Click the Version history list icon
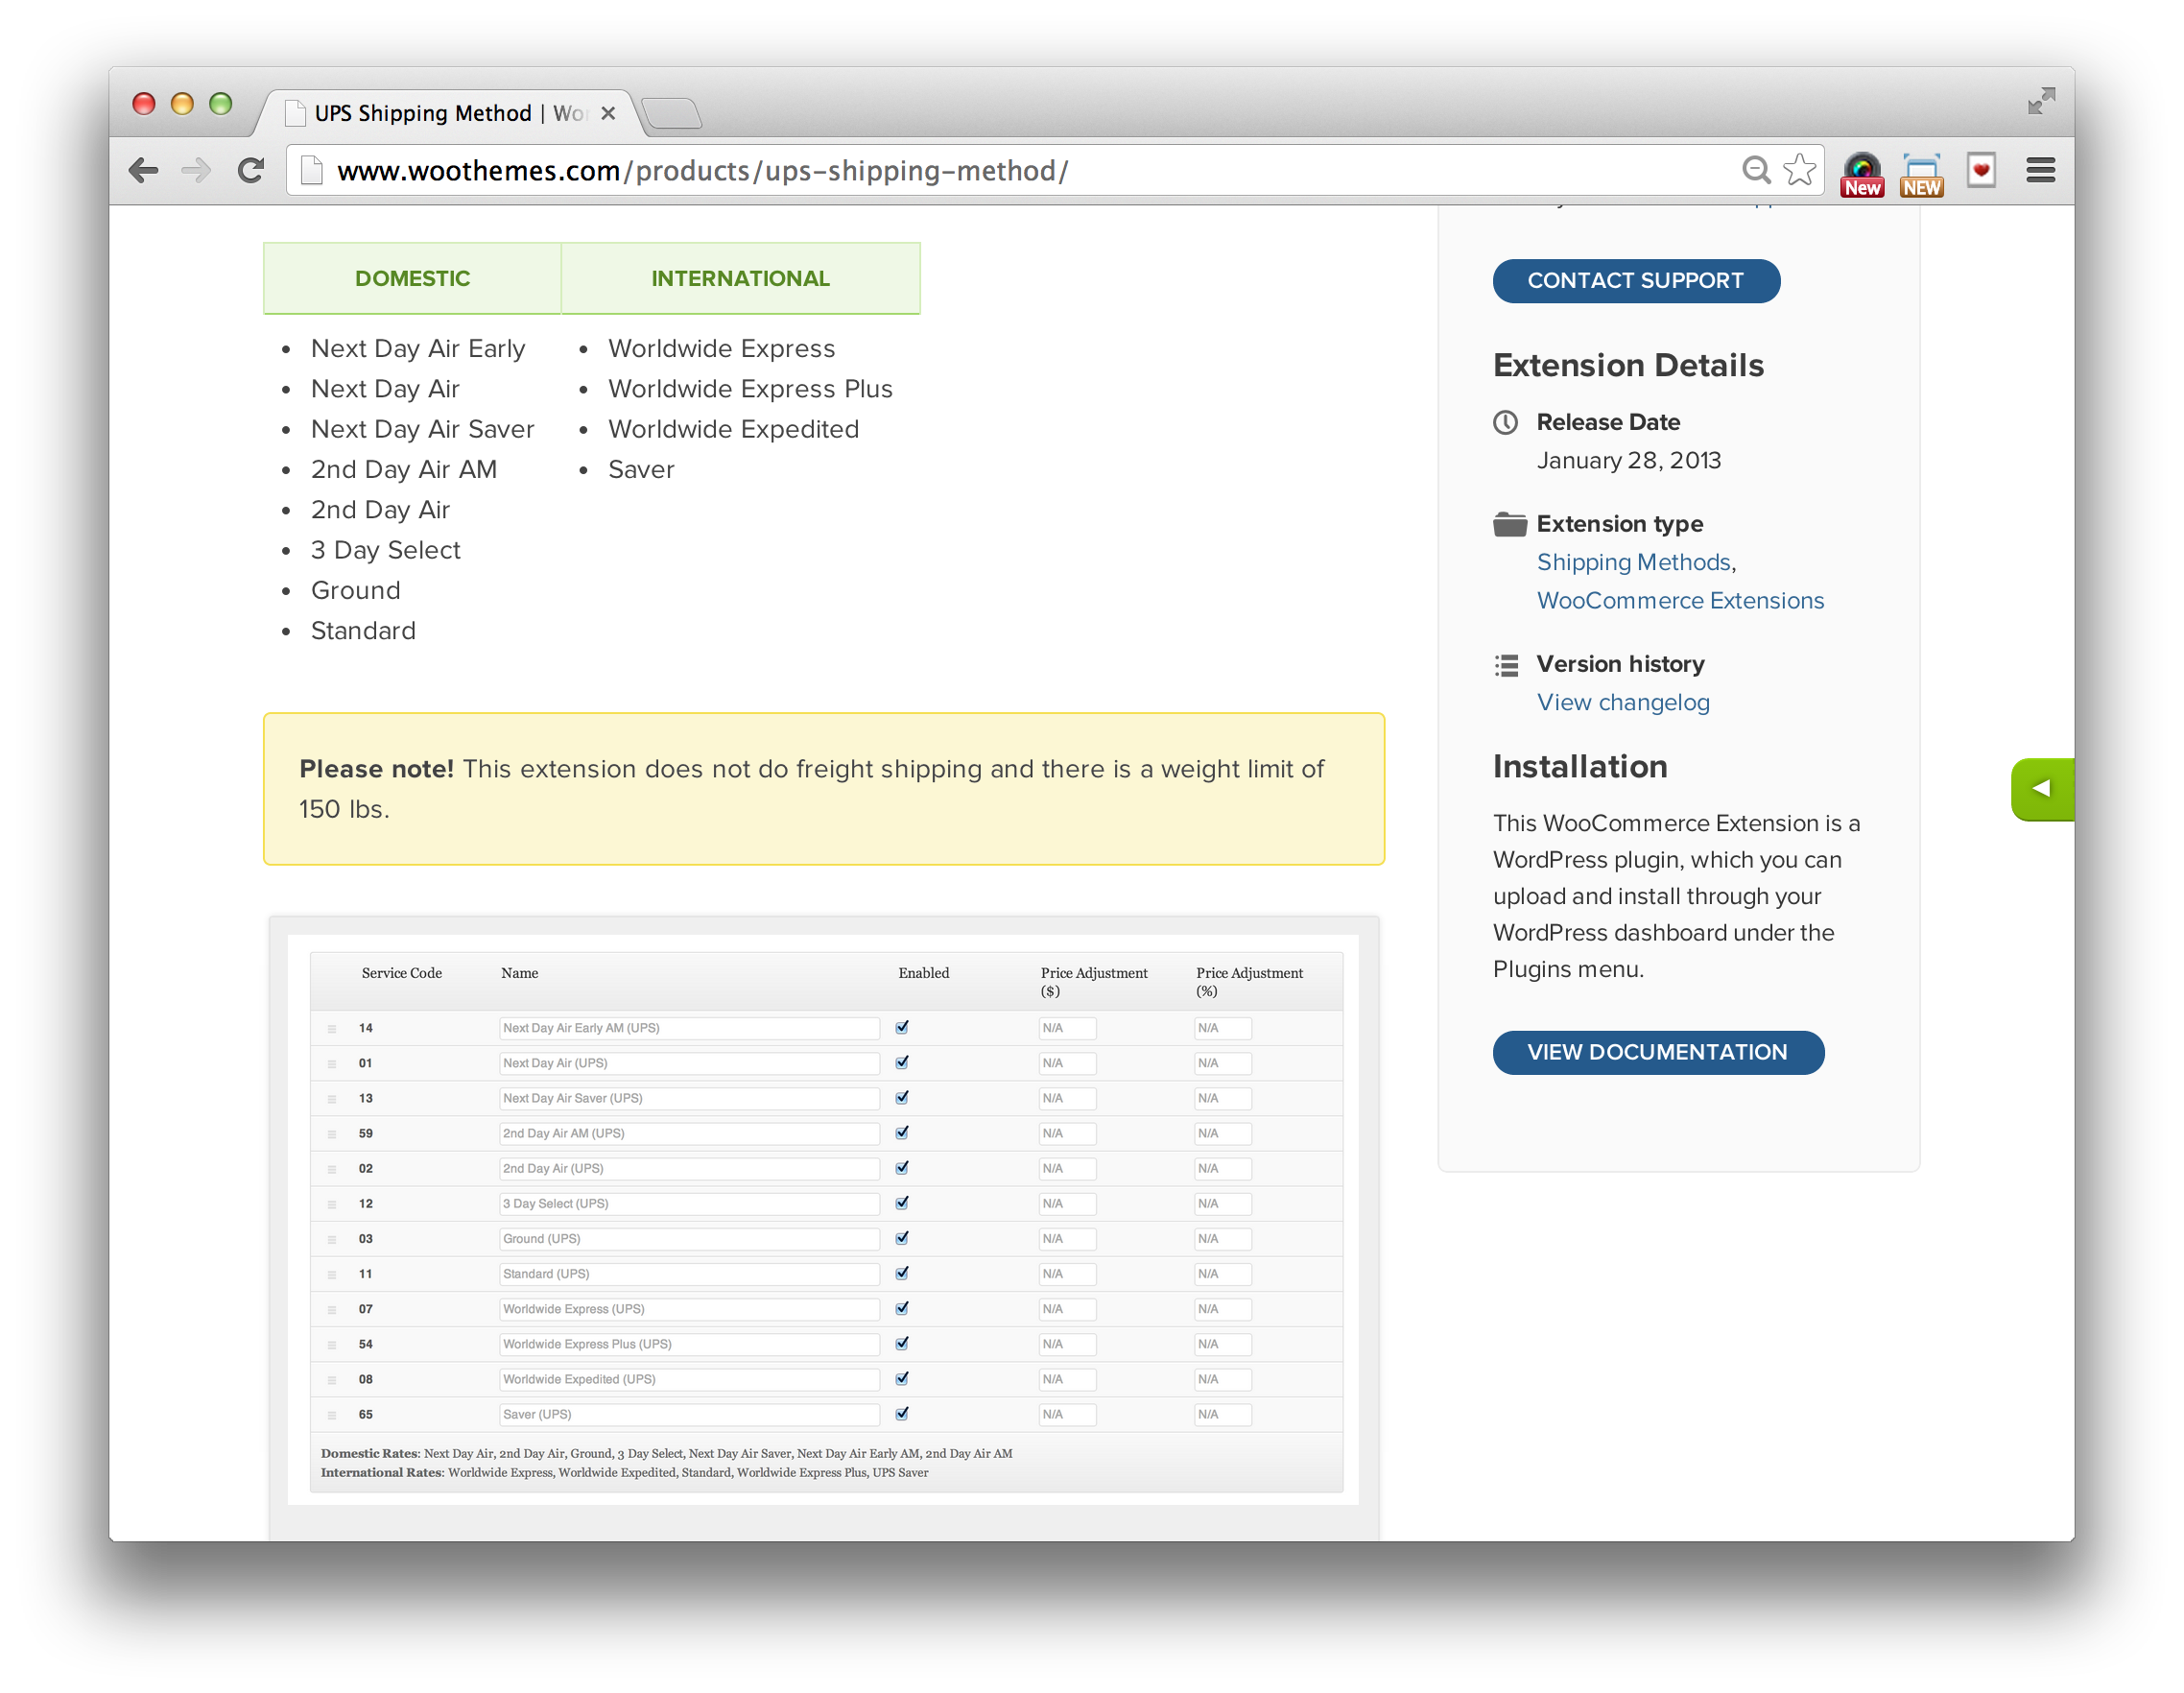Image resolution: width=2184 pixels, height=1693 pixels. (1506, 665)
